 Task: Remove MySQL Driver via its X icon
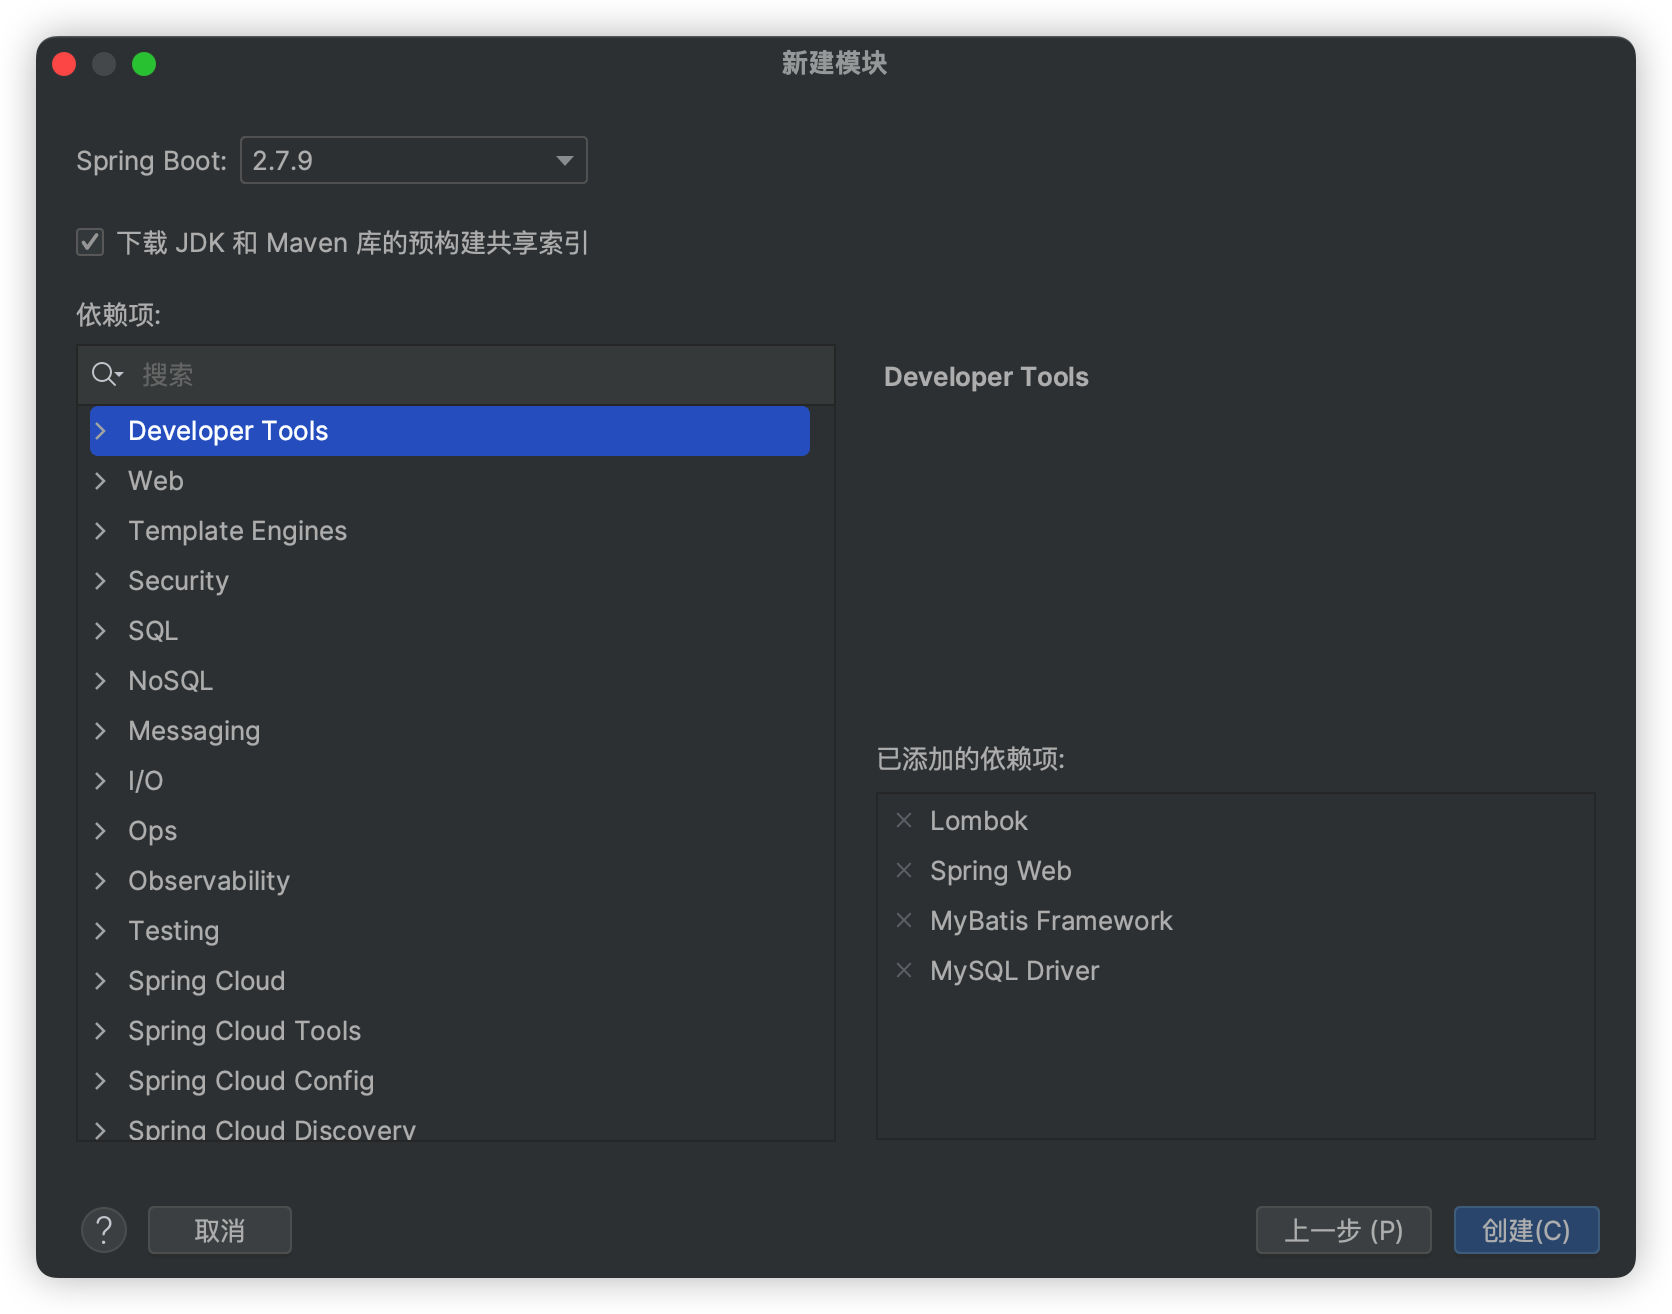[x=904, y=970]
